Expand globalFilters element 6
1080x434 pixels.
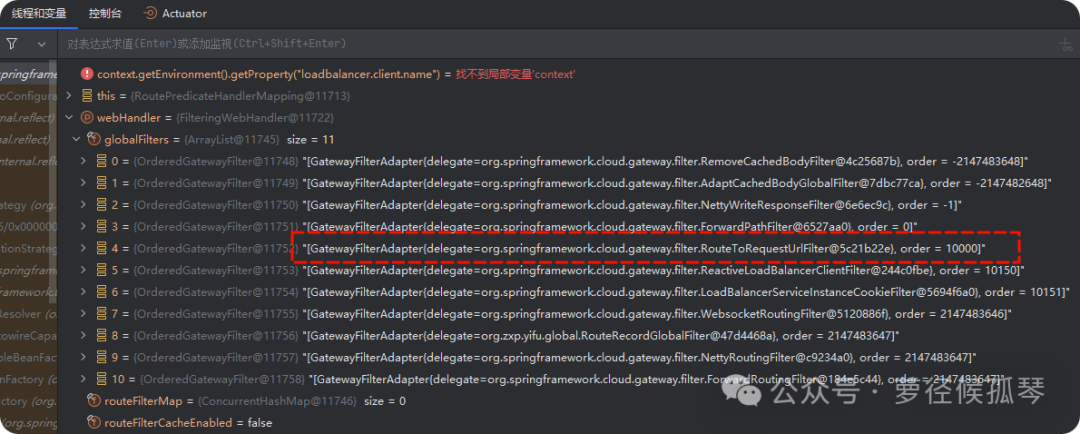click(83, 293)
